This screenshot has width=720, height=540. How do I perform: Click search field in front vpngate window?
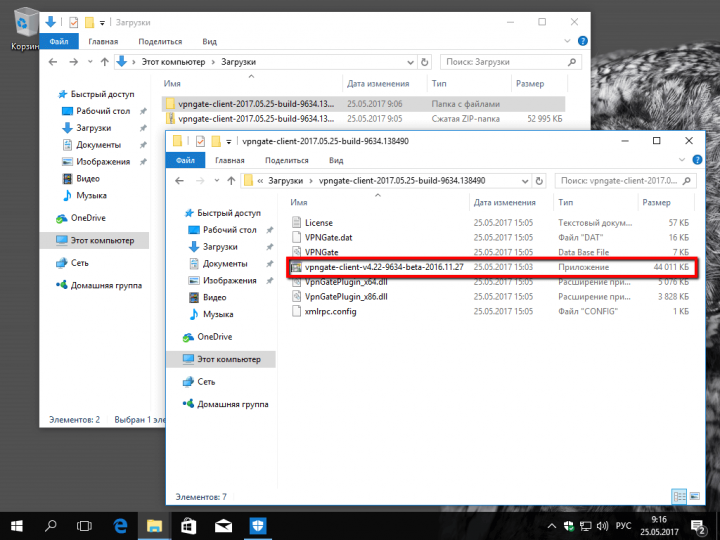pos(625,181)
